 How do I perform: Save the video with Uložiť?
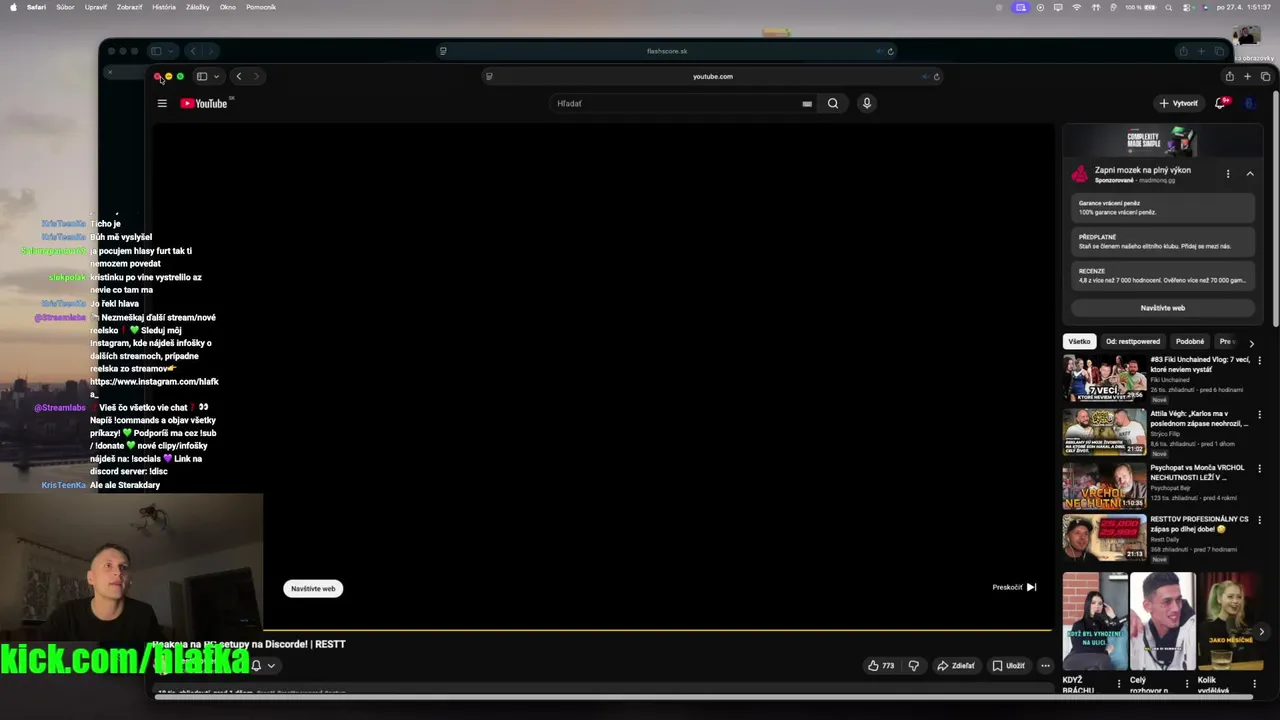(x=1008, y=665)
